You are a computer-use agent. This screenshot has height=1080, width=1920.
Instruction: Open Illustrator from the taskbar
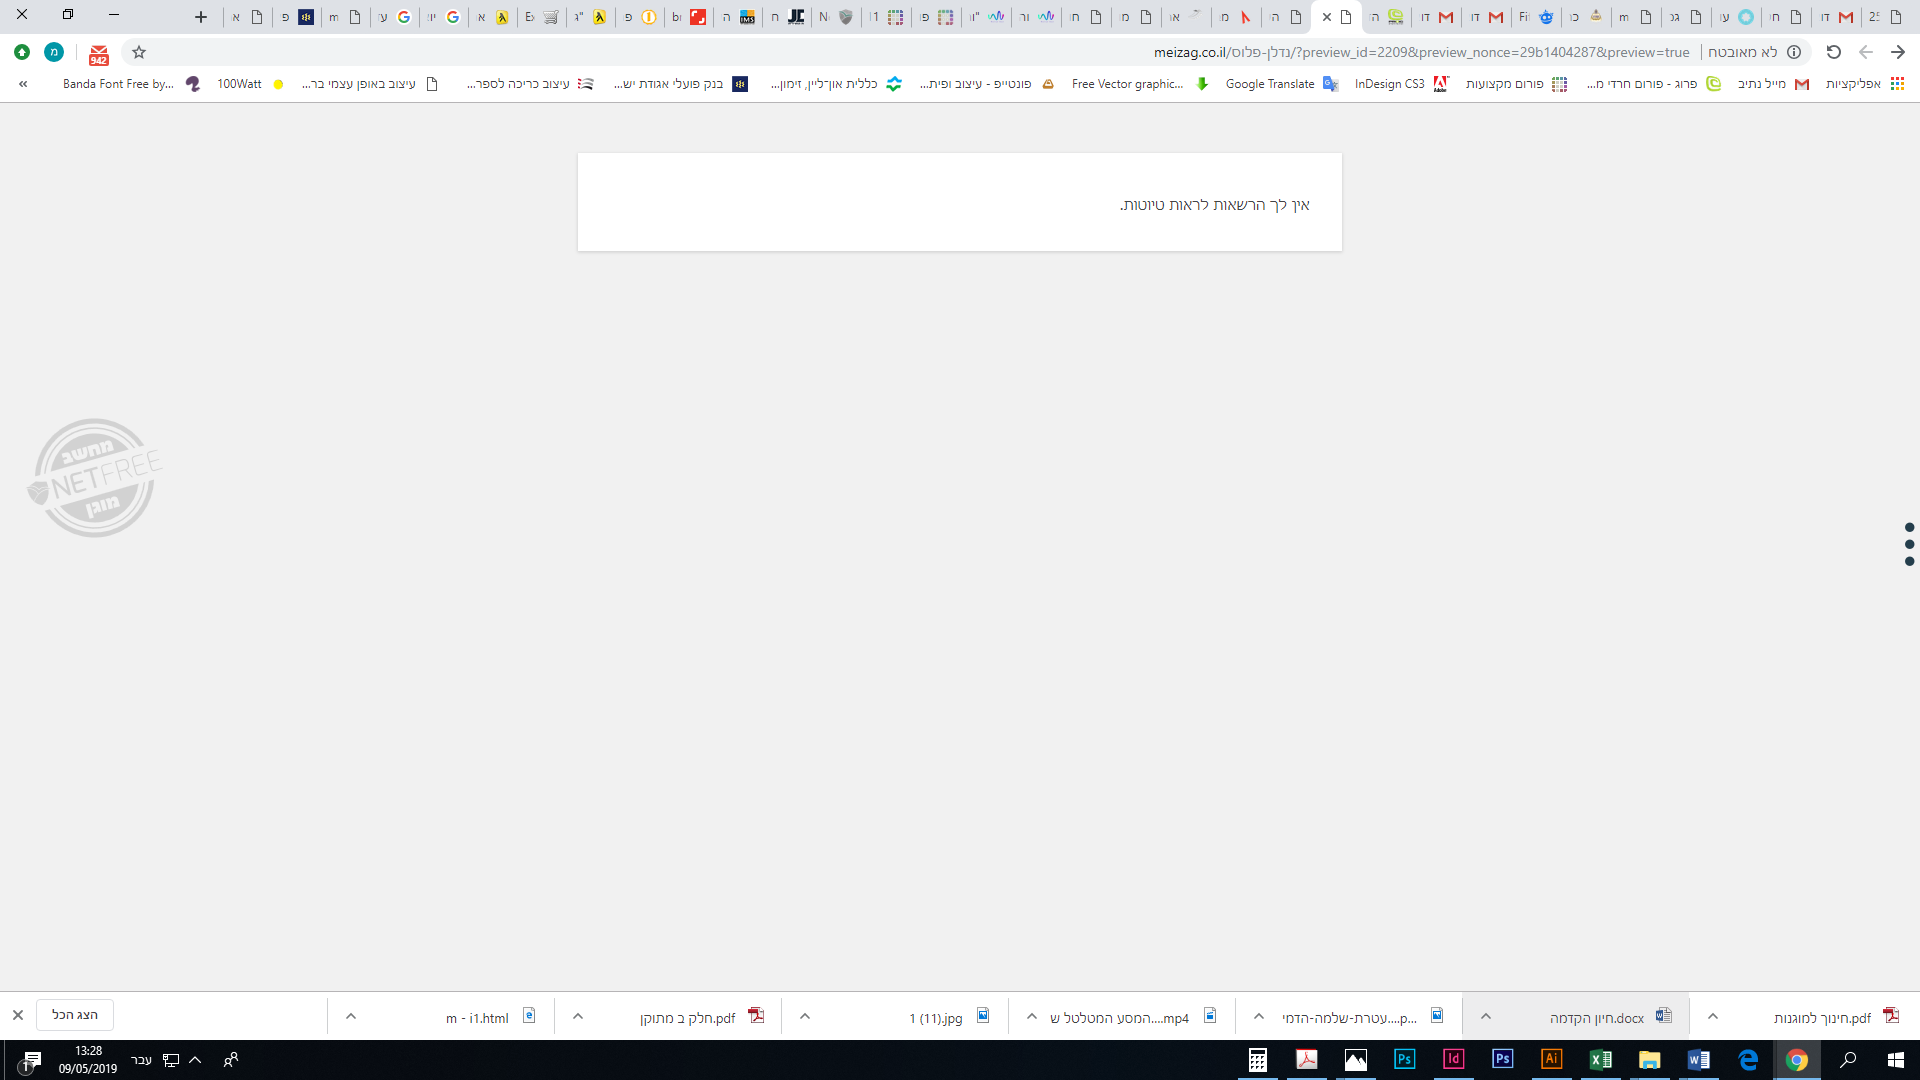click(1551, 1060)
